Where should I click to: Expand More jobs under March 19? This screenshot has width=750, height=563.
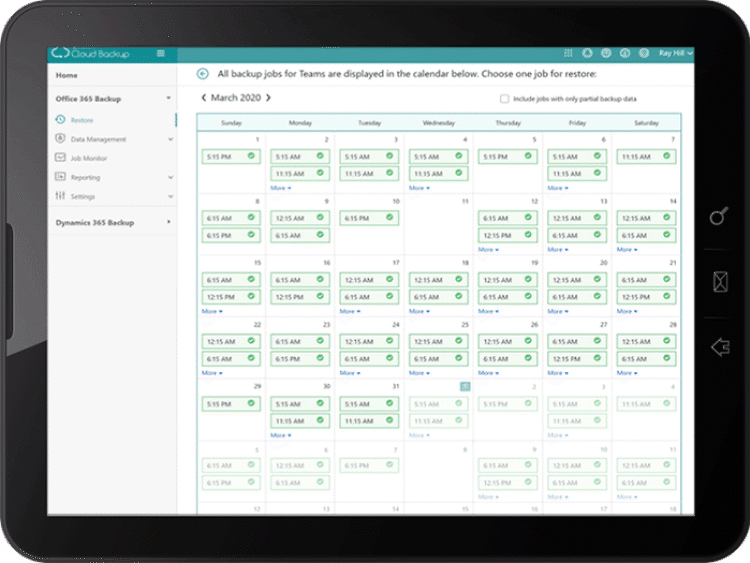pyautogui.click(x=488, y=311)
